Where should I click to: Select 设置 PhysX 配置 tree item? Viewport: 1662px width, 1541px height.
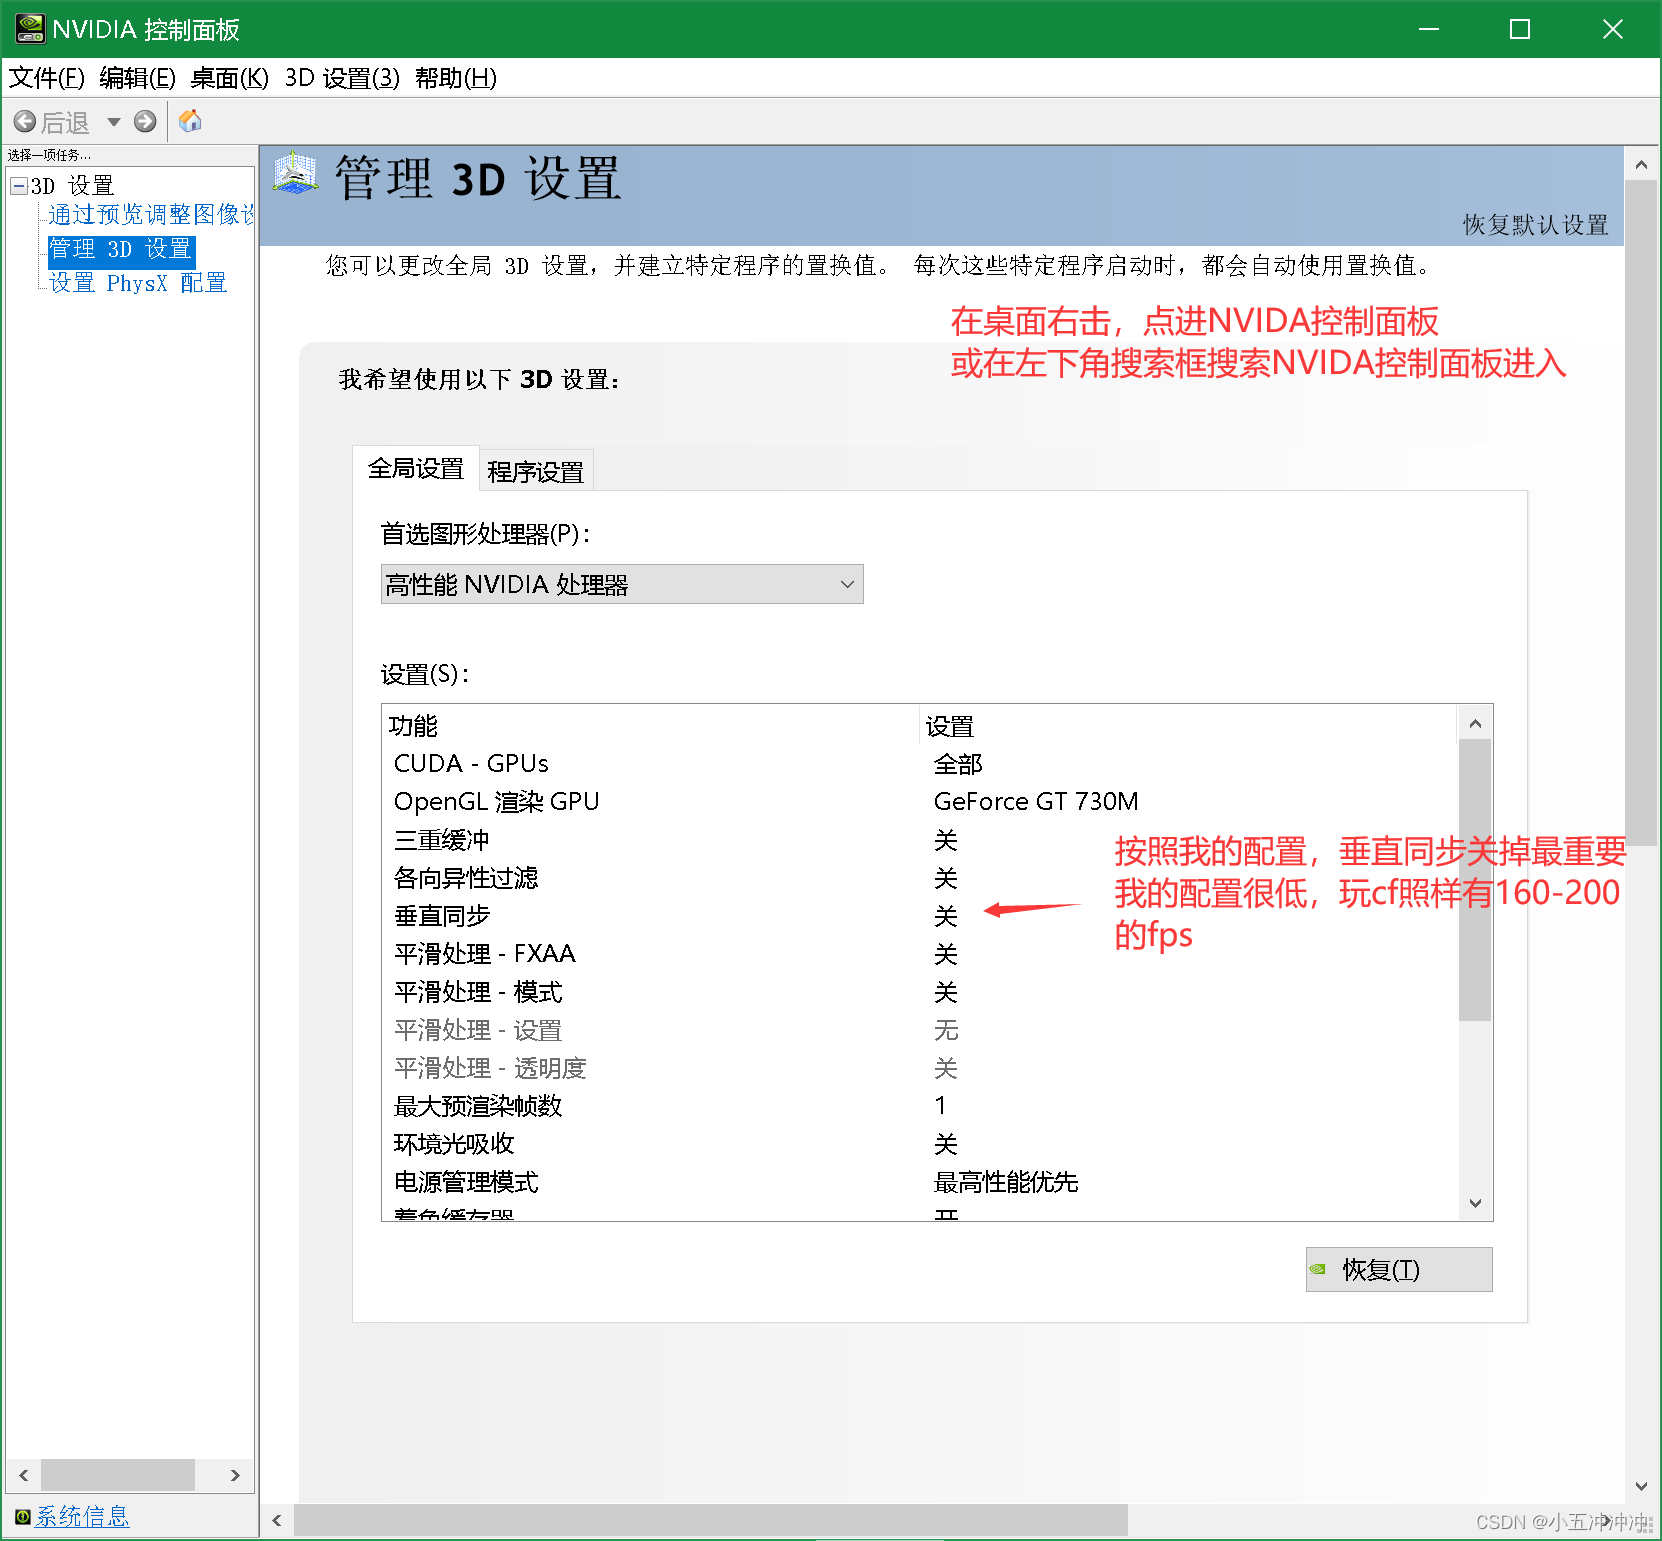(x=138, y=283)
